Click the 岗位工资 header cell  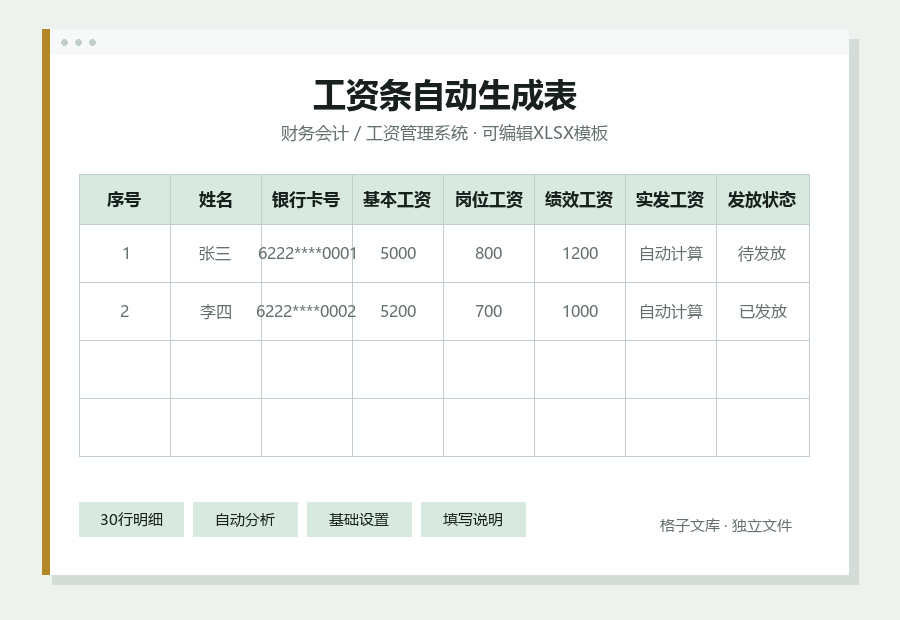point(489,200)
